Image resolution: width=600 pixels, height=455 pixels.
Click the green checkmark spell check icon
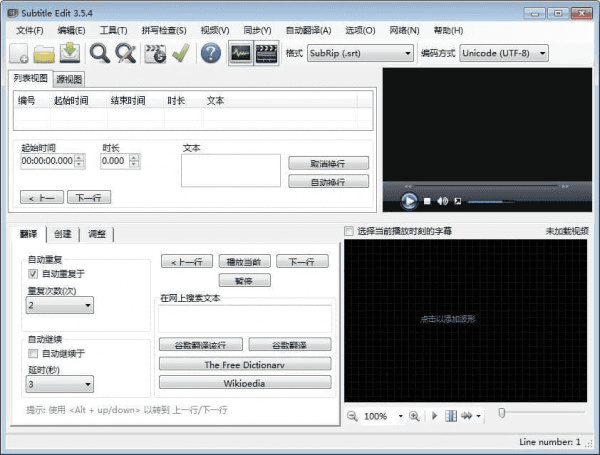[181, 54]
